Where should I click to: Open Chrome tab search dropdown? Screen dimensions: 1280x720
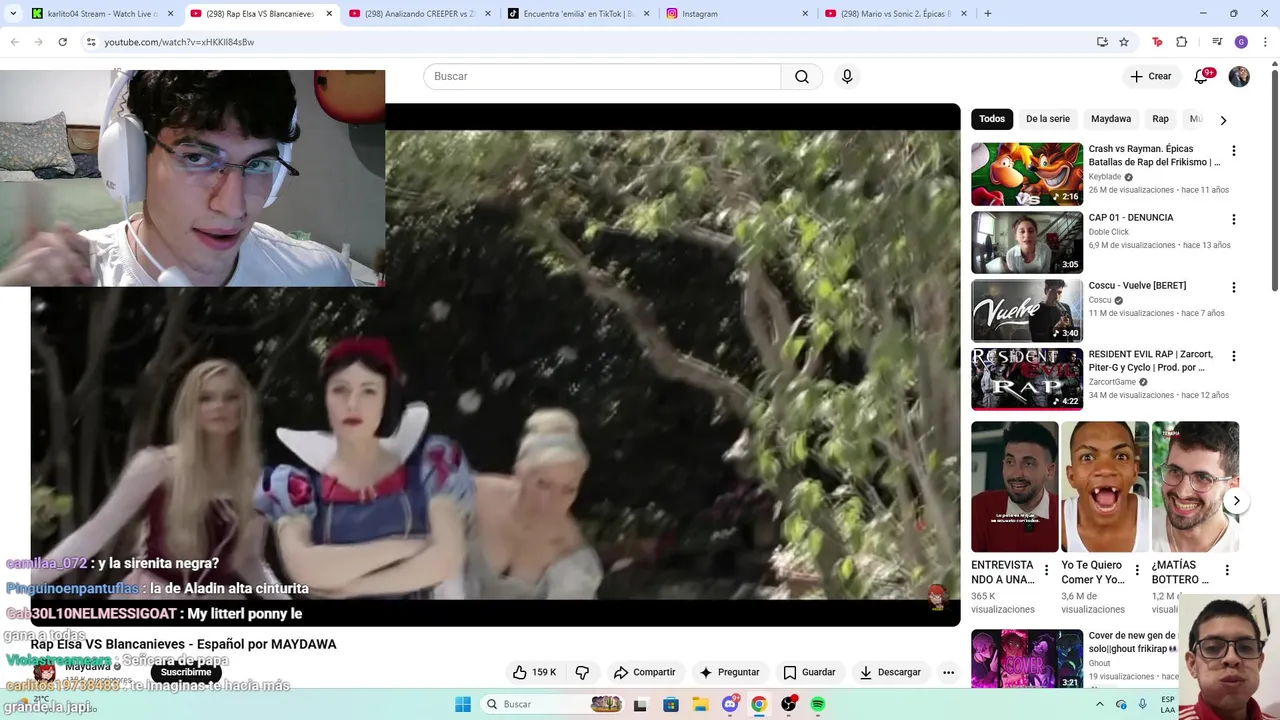tap(13, 14)
